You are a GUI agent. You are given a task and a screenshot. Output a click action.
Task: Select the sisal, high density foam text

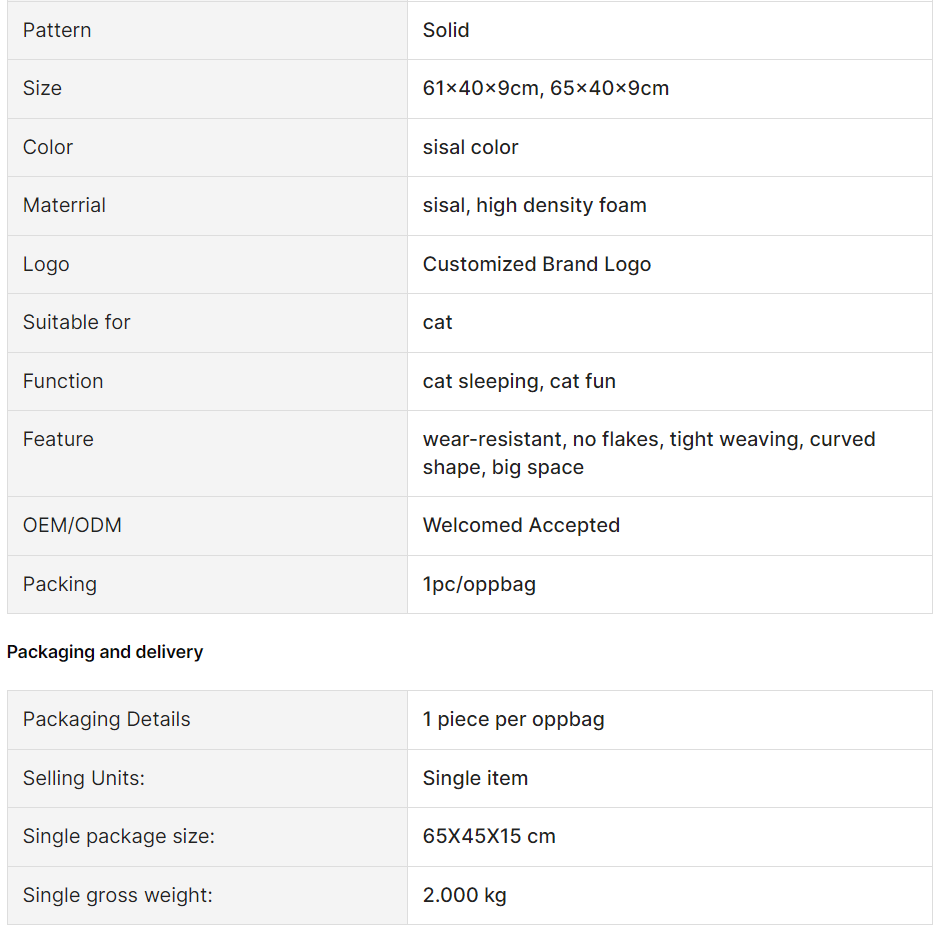(534, 205)
